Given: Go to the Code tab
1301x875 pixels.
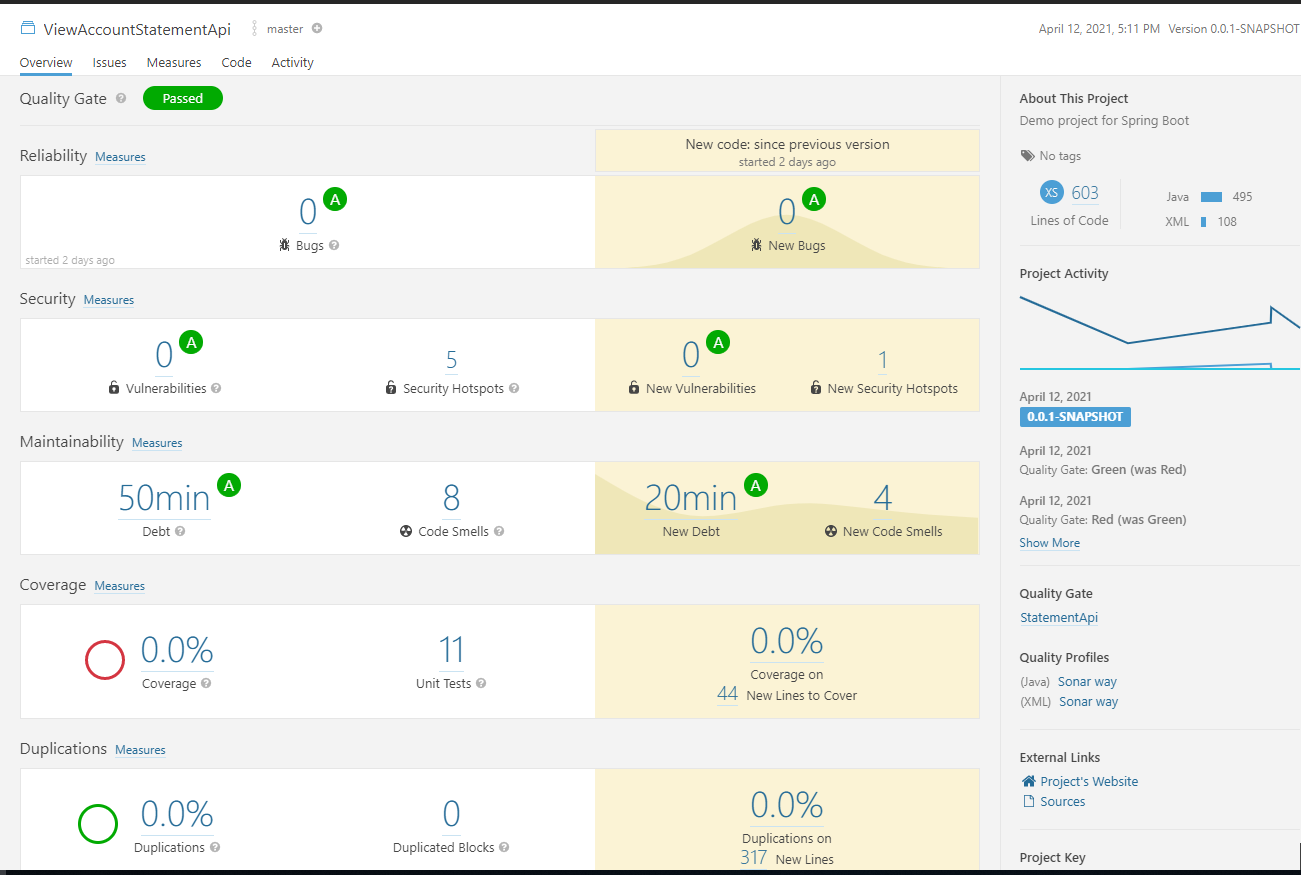Looking at the screenshot, I should [x=237, y=62].
